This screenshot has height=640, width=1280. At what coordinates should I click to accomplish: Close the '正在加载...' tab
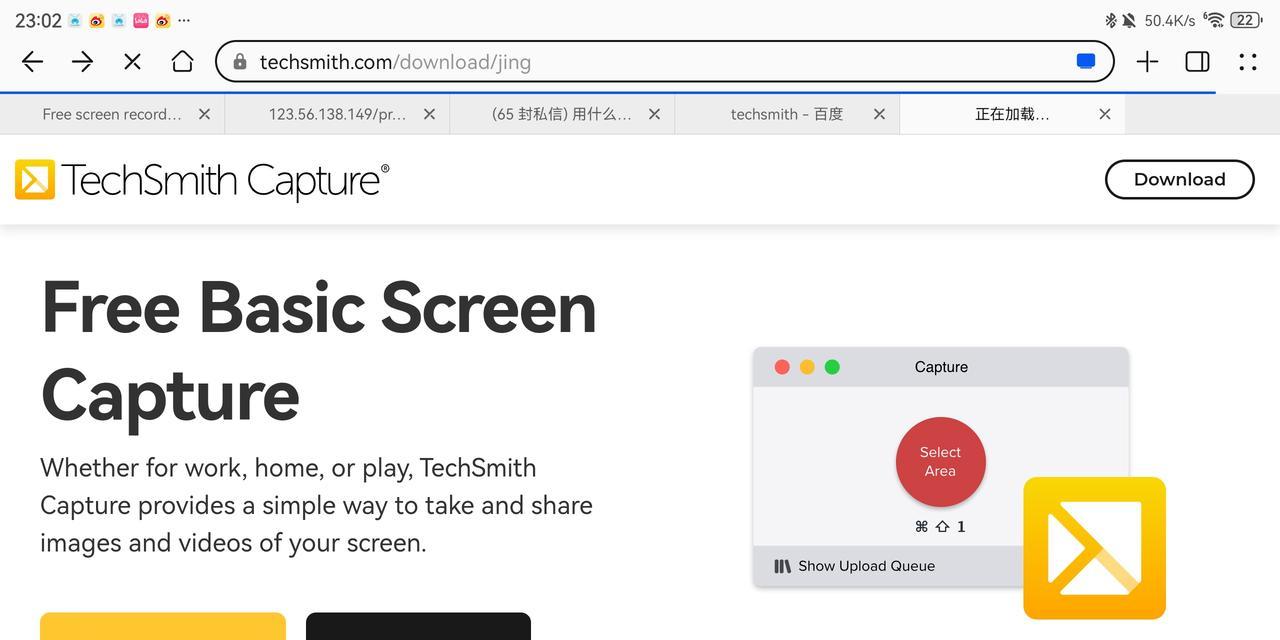coord(1104,114)
